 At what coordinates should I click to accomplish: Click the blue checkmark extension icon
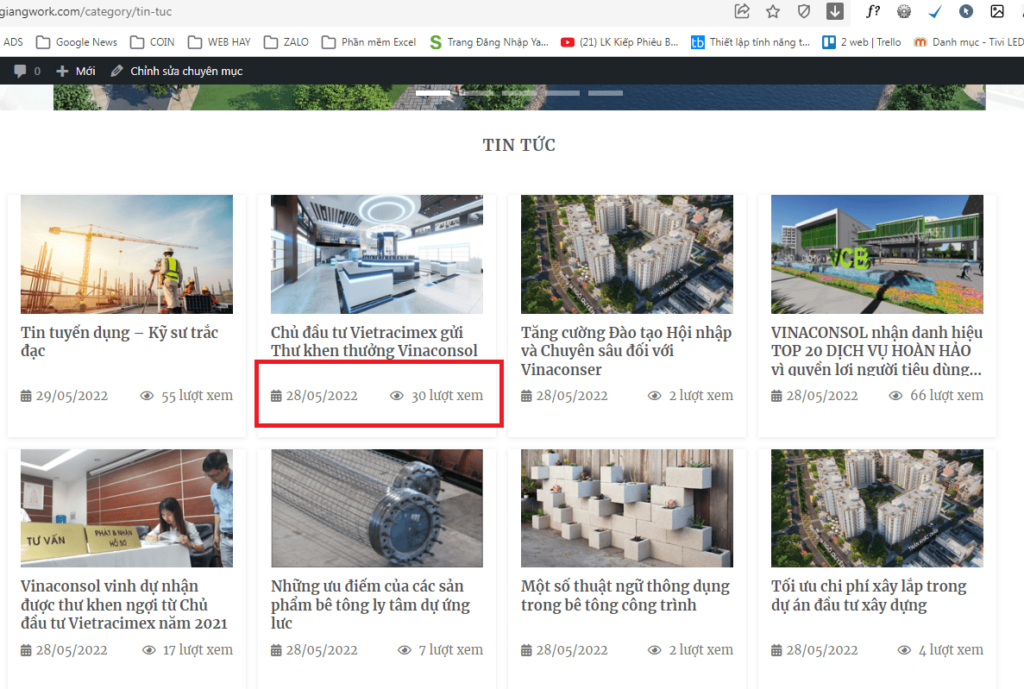click(934, 13)
